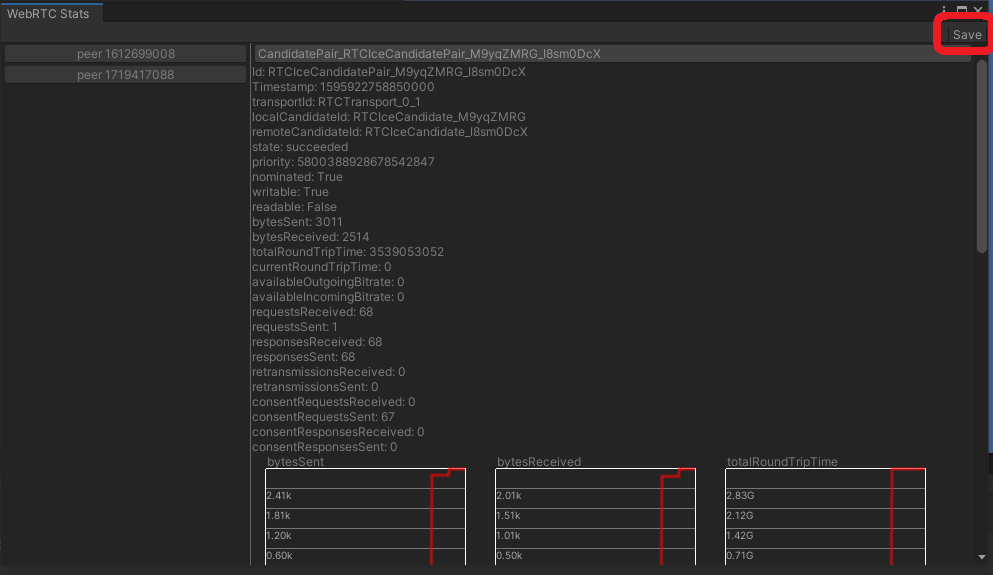Click 'consentResponsesSent: 0' text
The height and width of the screenshot is (575, 993).
click(324, 447)
